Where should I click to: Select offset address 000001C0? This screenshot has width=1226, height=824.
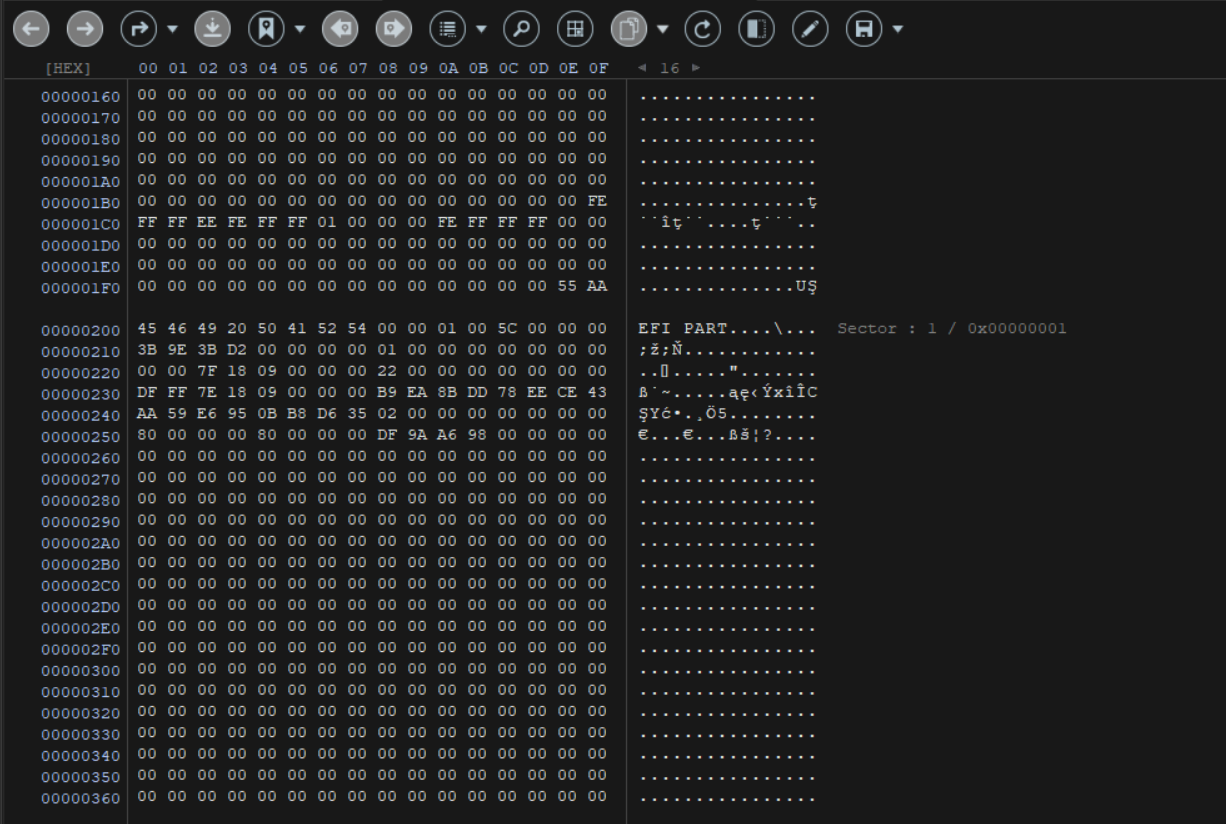coord(80,224)
